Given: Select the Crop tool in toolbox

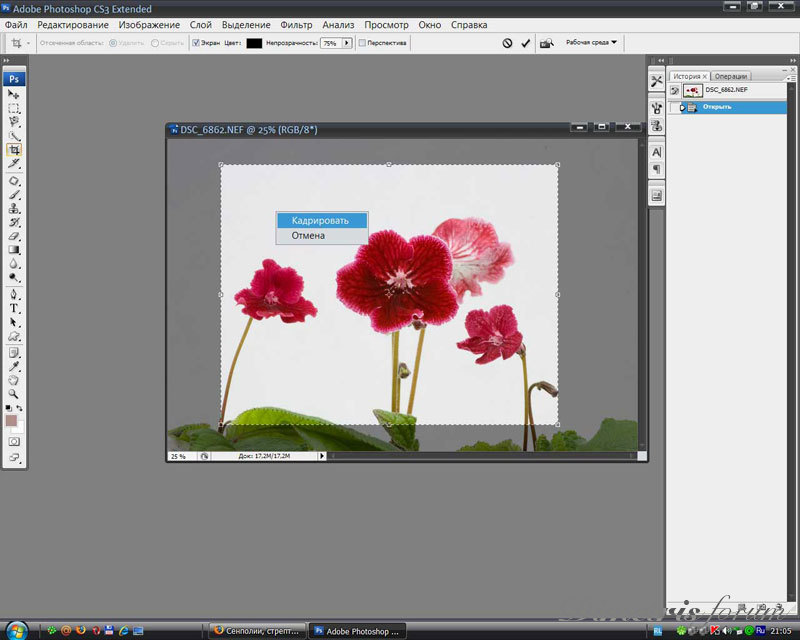Looking at the screenshot, I should [x=14, y=150].
